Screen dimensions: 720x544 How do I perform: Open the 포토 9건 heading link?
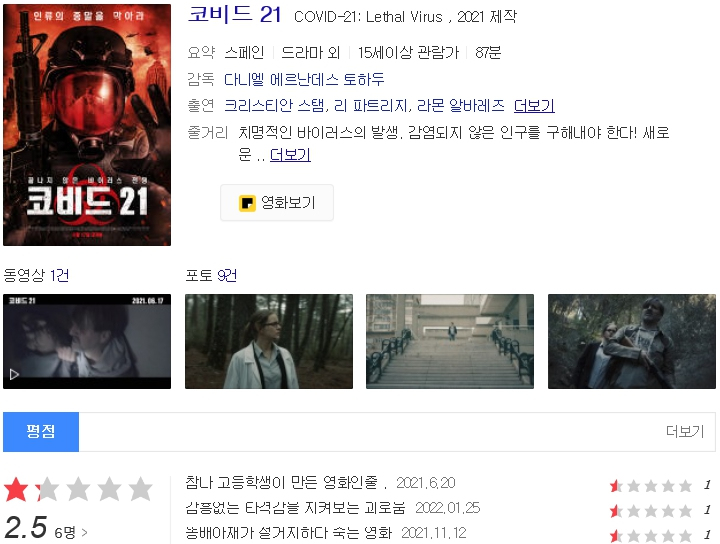pyautogui.click(x=211, y=275)
